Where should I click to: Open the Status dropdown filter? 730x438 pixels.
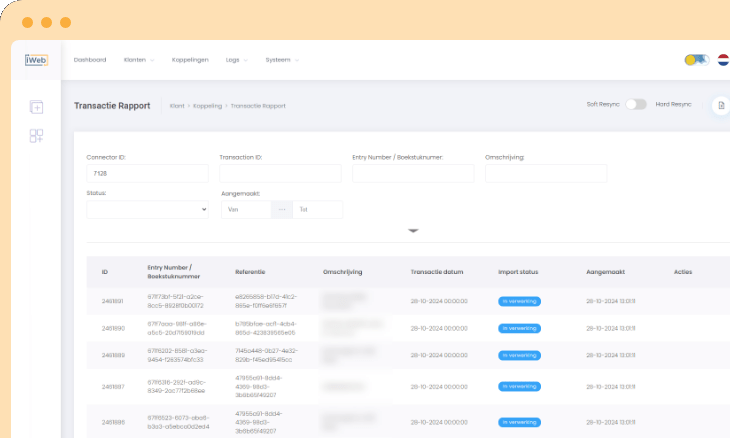point(147,210)
